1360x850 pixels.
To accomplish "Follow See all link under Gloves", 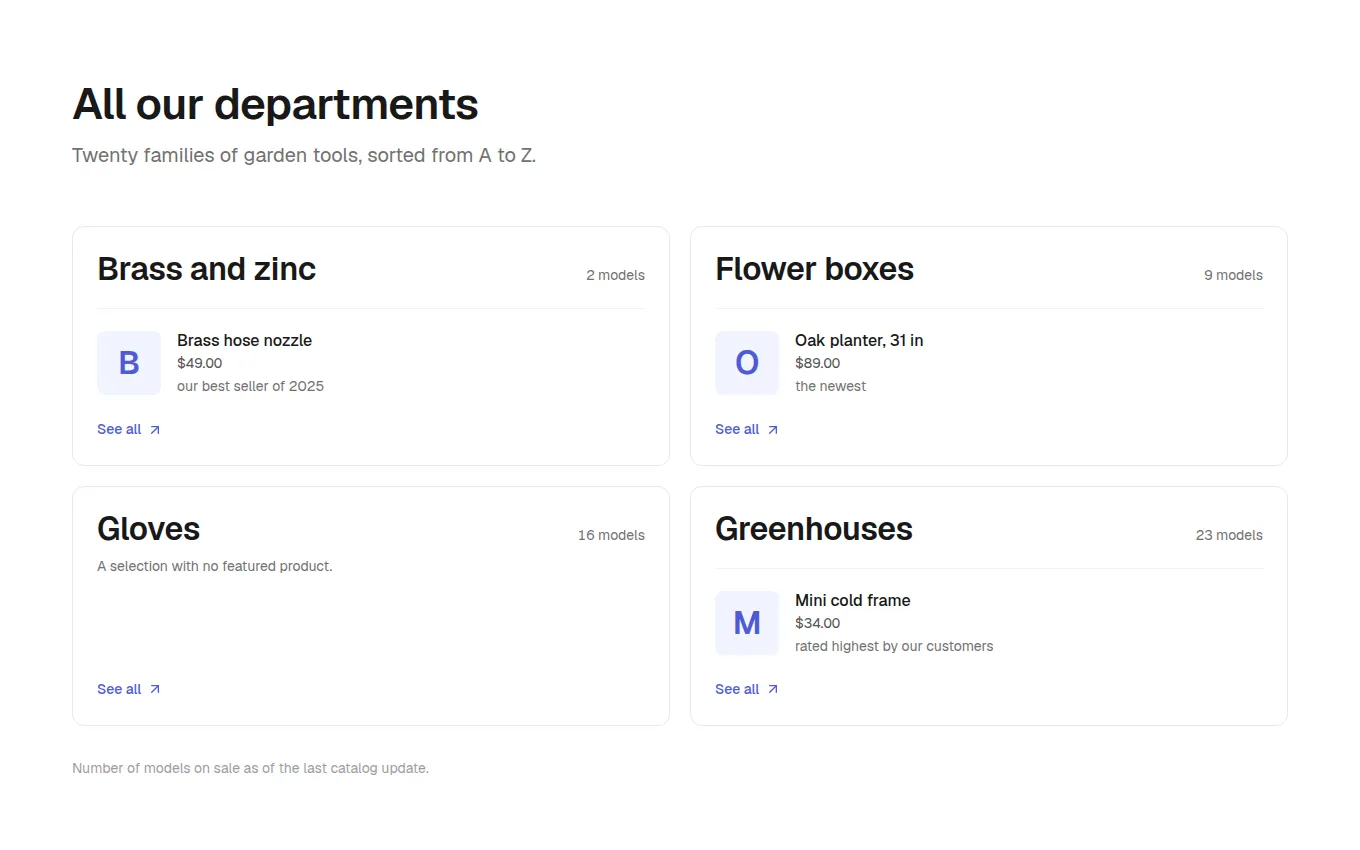I will click(129, 689).
